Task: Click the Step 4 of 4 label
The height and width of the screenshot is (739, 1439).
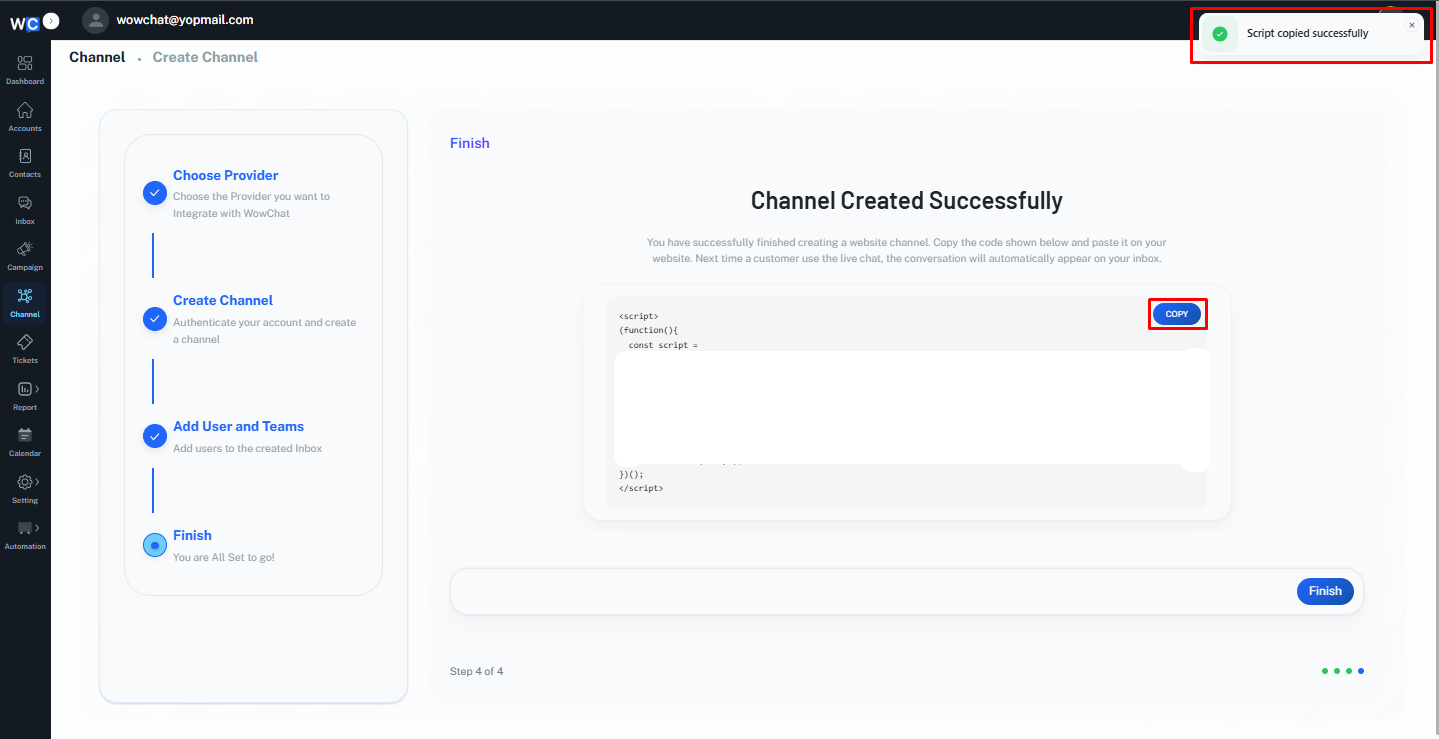Action: tap(477, 671)
